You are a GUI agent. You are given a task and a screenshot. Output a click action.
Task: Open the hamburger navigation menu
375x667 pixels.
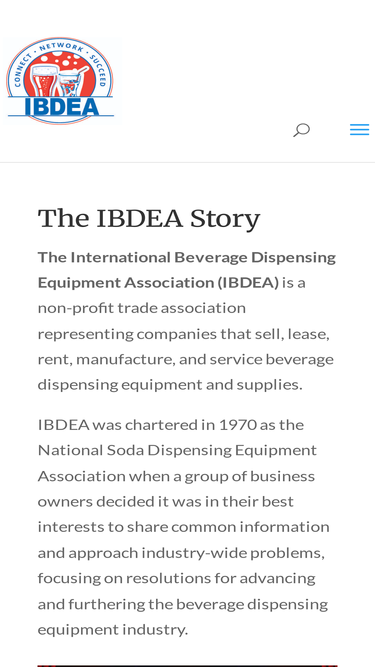coord(359,130)
